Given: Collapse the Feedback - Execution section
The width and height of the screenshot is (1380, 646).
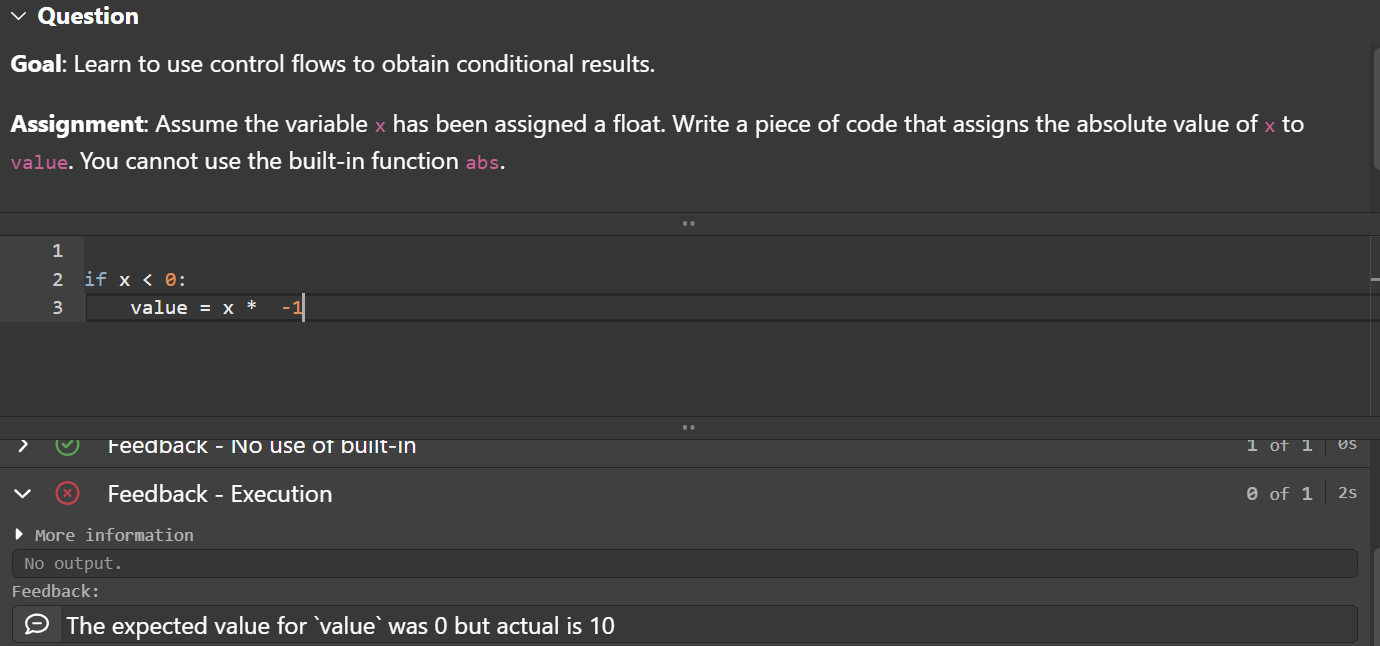Looking at the screenshot, I should (22, 493).
